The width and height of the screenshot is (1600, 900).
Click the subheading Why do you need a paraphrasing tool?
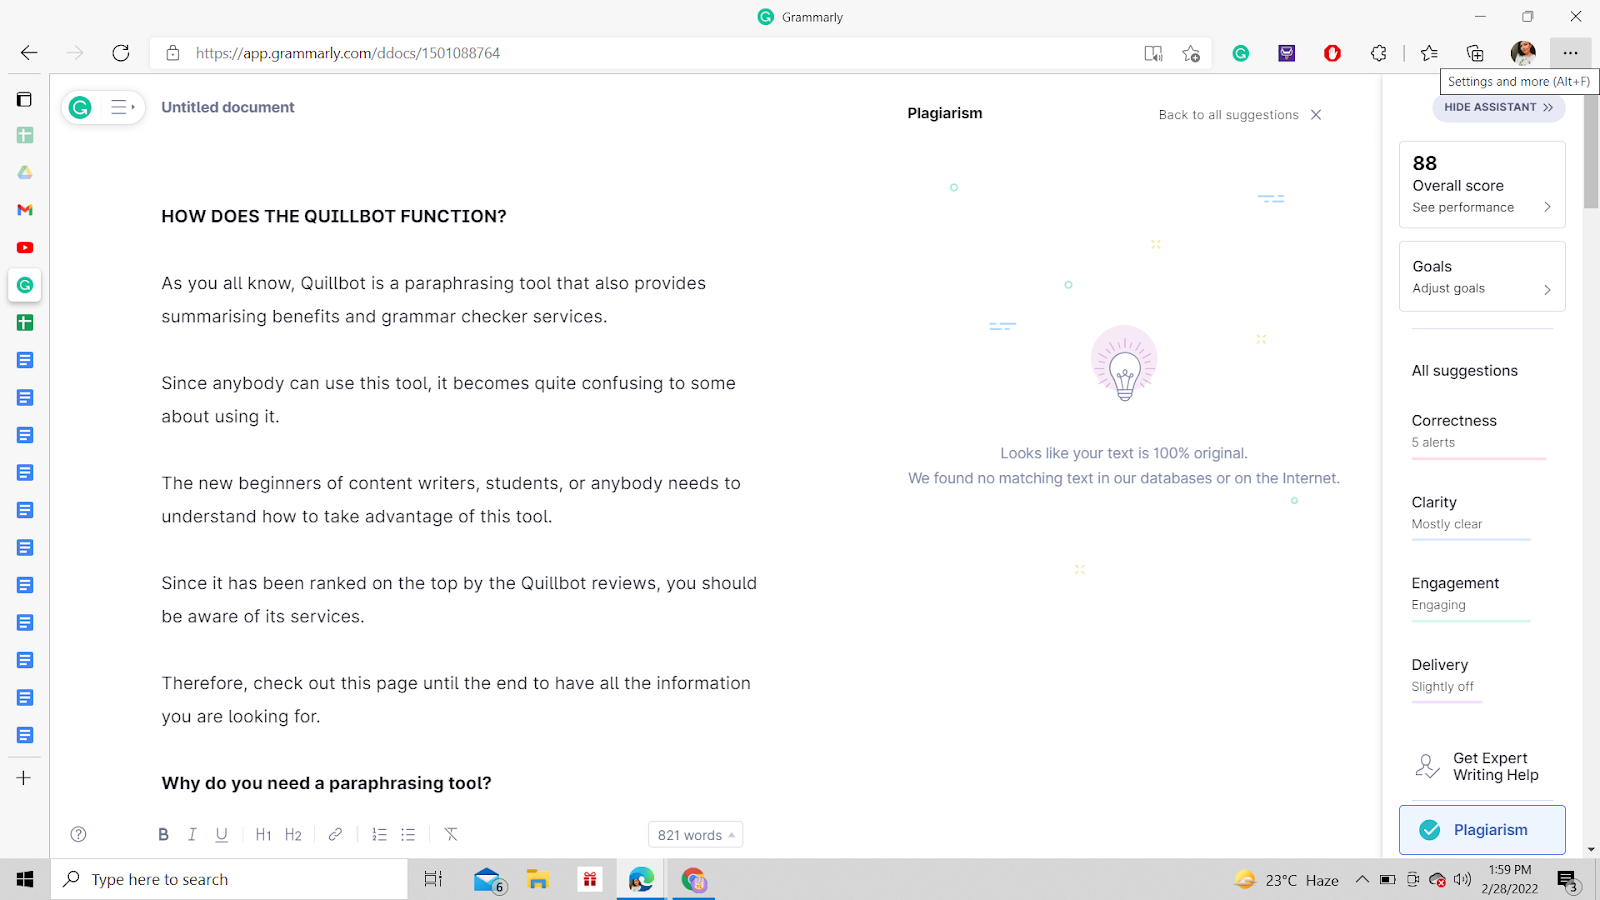326,783
